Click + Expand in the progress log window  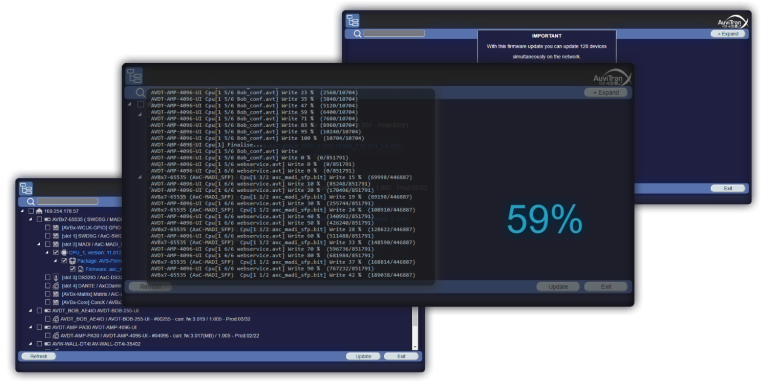point(605,93)
